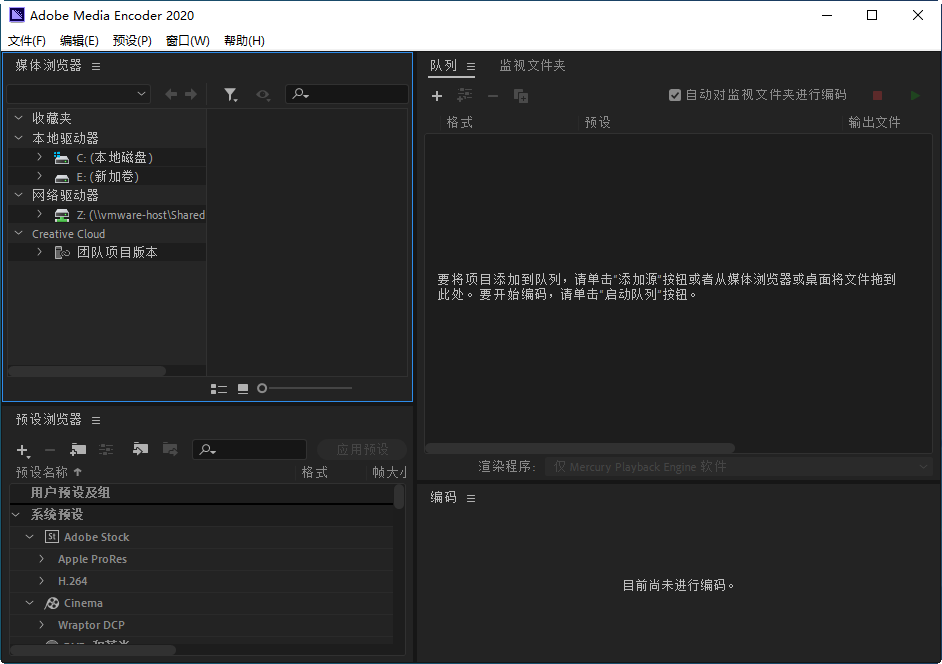Click the Export Preset icon in preset browser

(x=169, y=449)
